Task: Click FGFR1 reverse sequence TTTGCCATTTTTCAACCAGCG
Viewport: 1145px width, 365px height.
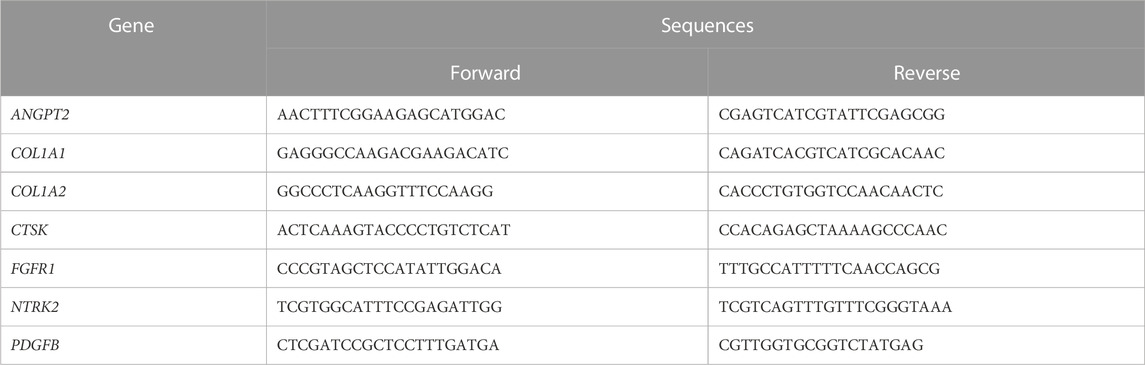Action: [829, 269]
